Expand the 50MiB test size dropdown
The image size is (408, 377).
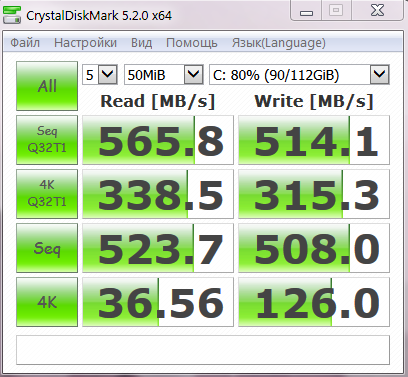click(164, 75)
